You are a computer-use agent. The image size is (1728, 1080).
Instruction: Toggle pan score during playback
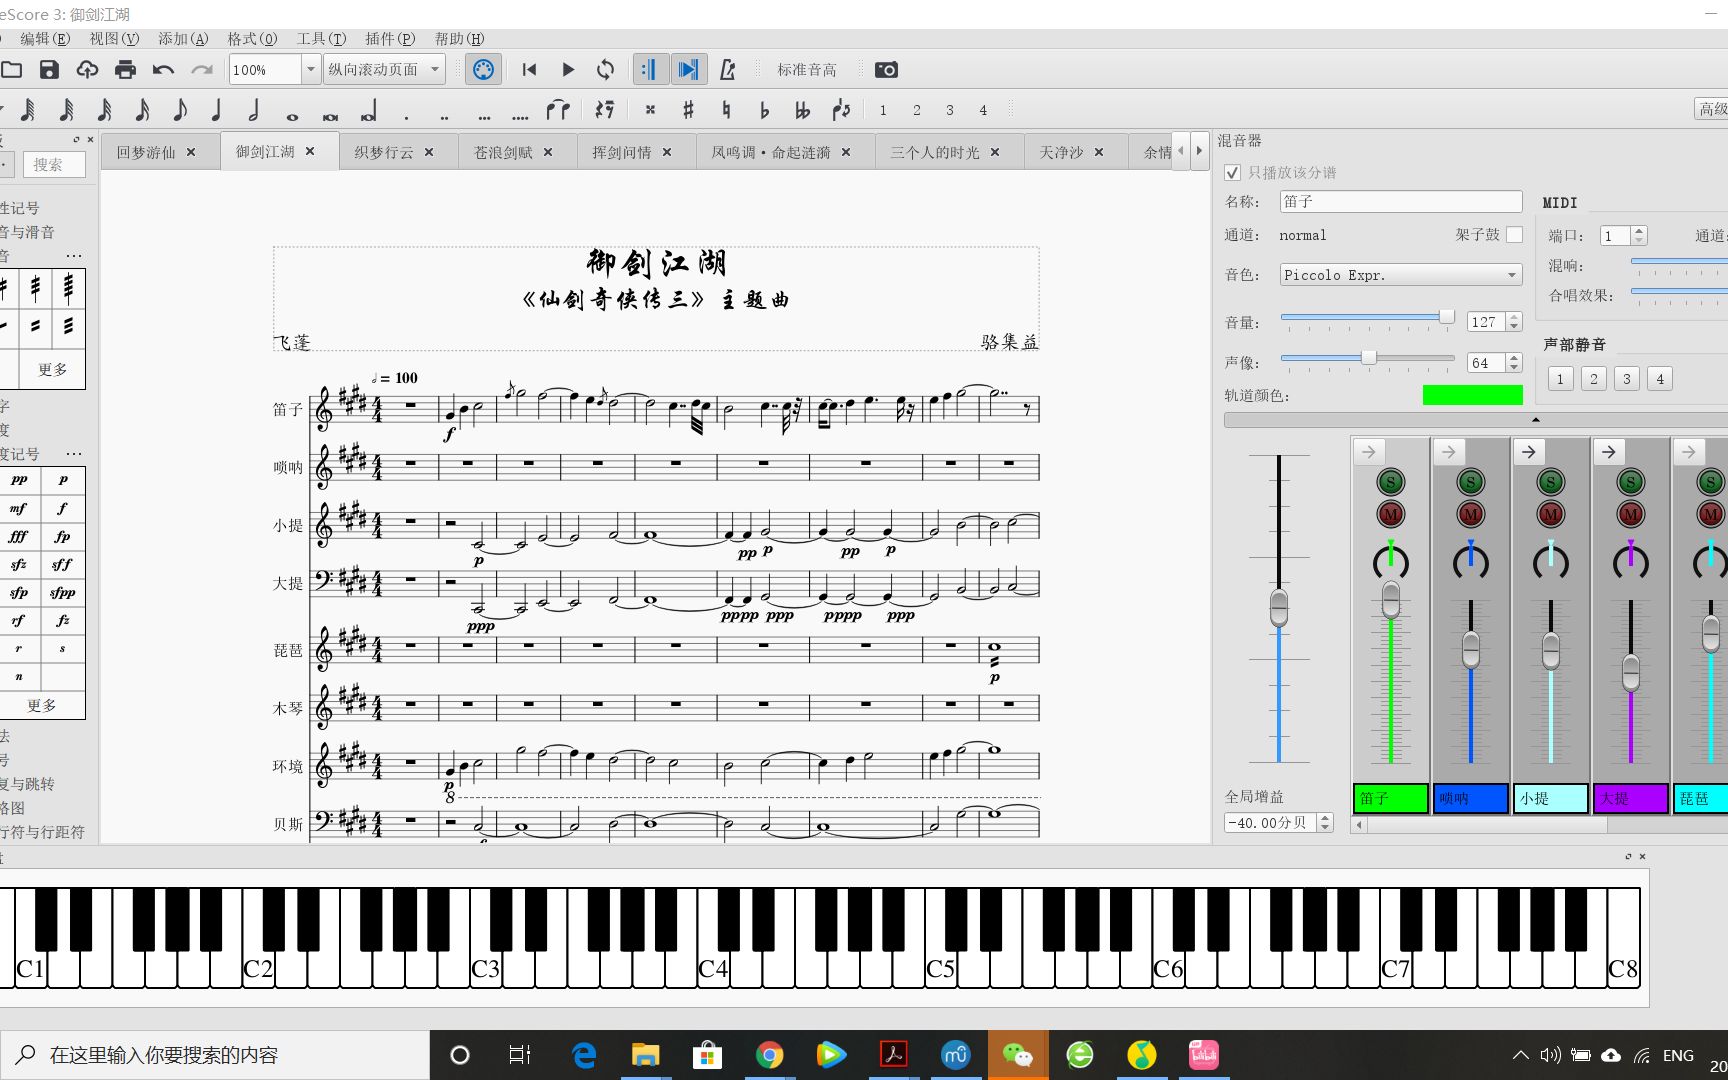pos(688,69)
